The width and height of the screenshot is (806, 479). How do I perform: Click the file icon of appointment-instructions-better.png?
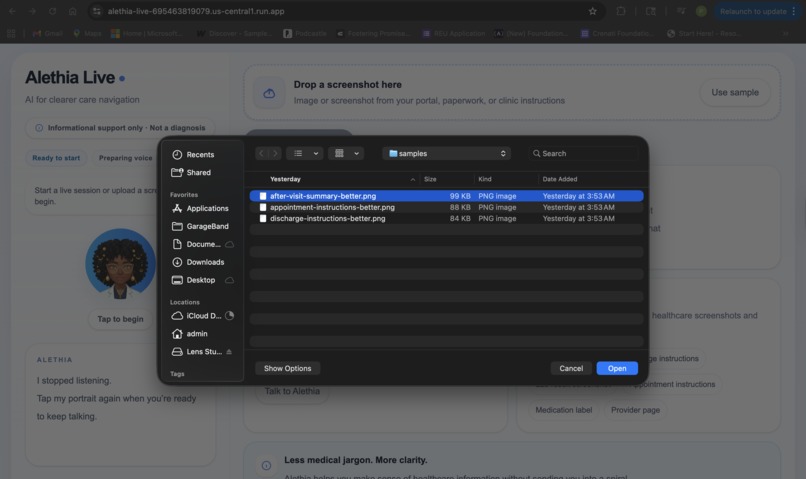263,207
